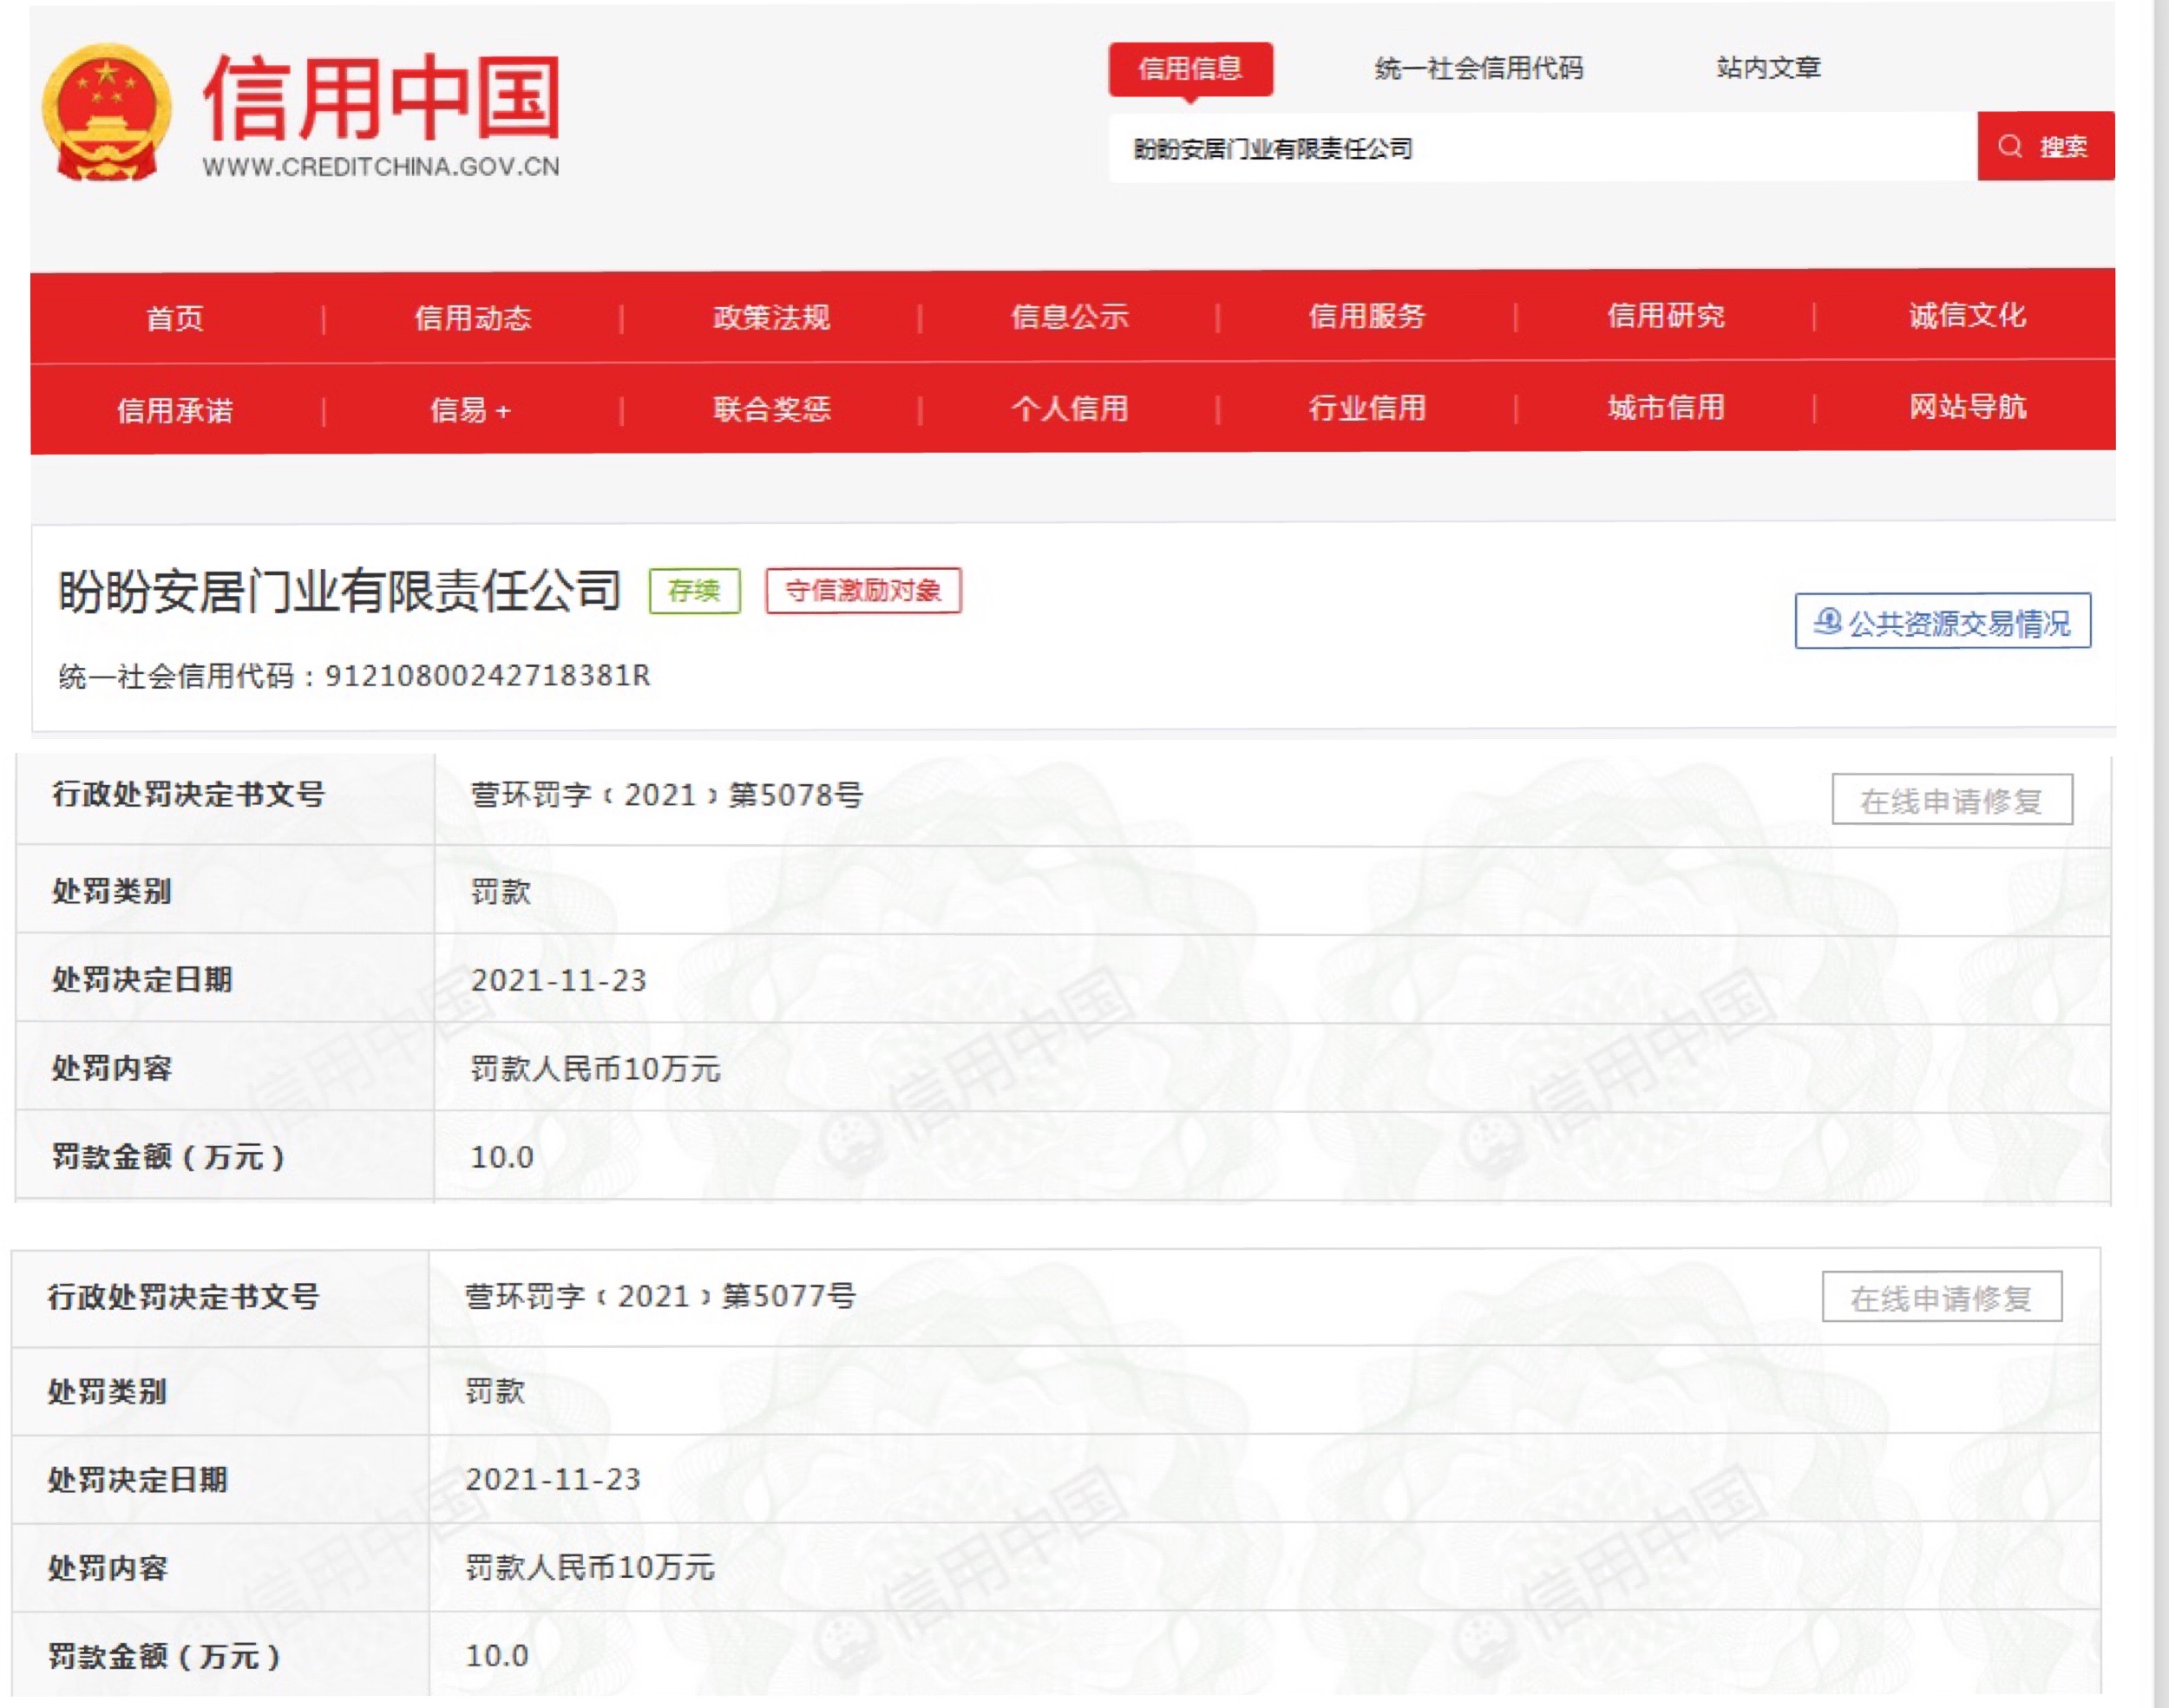Click date 2021-11-23 in the 第5078号 record
The image size is (2169, 1708).
tap(559, 980)
